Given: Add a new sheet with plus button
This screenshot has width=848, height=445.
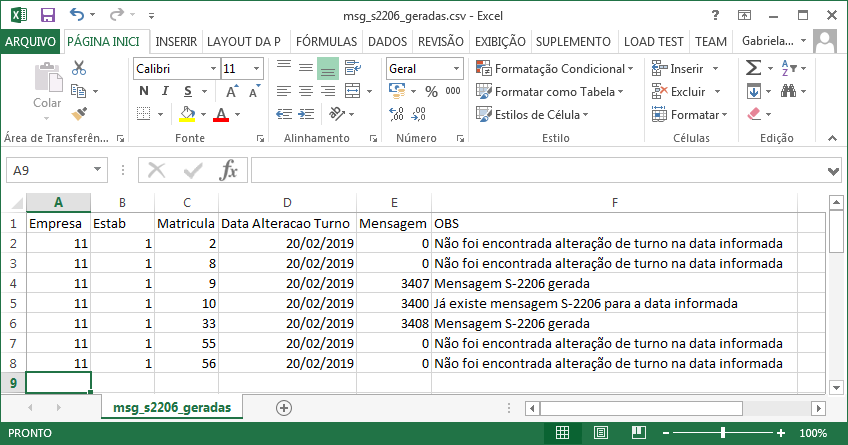Looking at the screenshot, I should tap(284, 408).
